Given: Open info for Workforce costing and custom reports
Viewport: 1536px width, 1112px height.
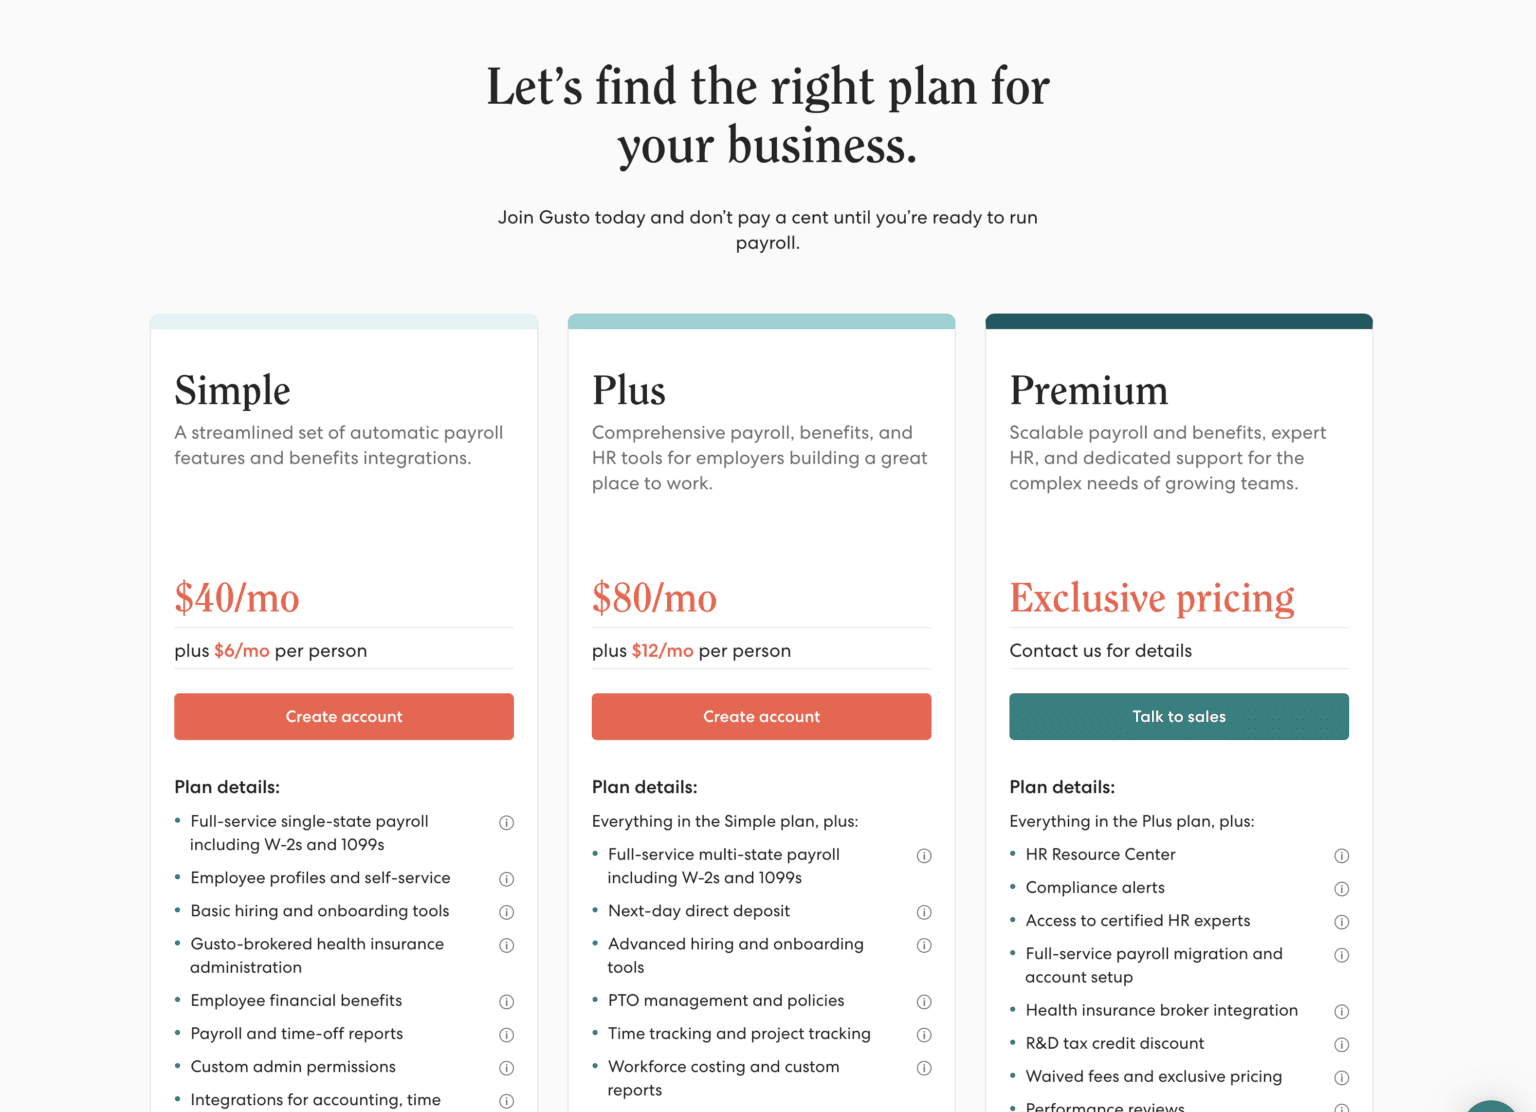Looking at the screenshot, I should click(924, 1068).
